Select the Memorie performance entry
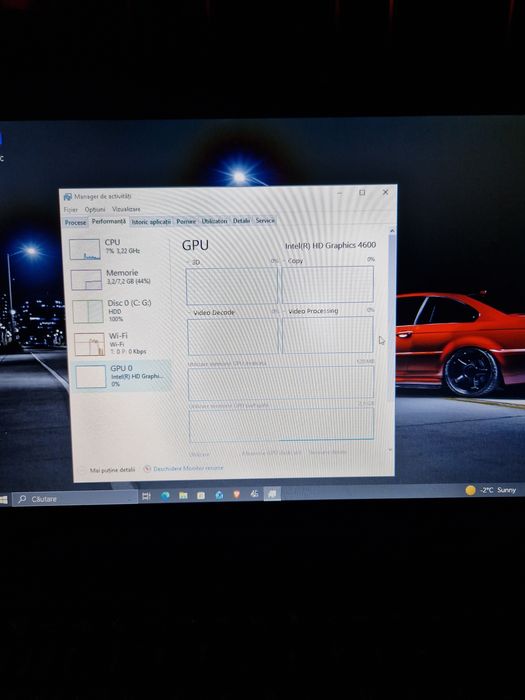Viewport: 525px width, 700px height. [119, 279]
